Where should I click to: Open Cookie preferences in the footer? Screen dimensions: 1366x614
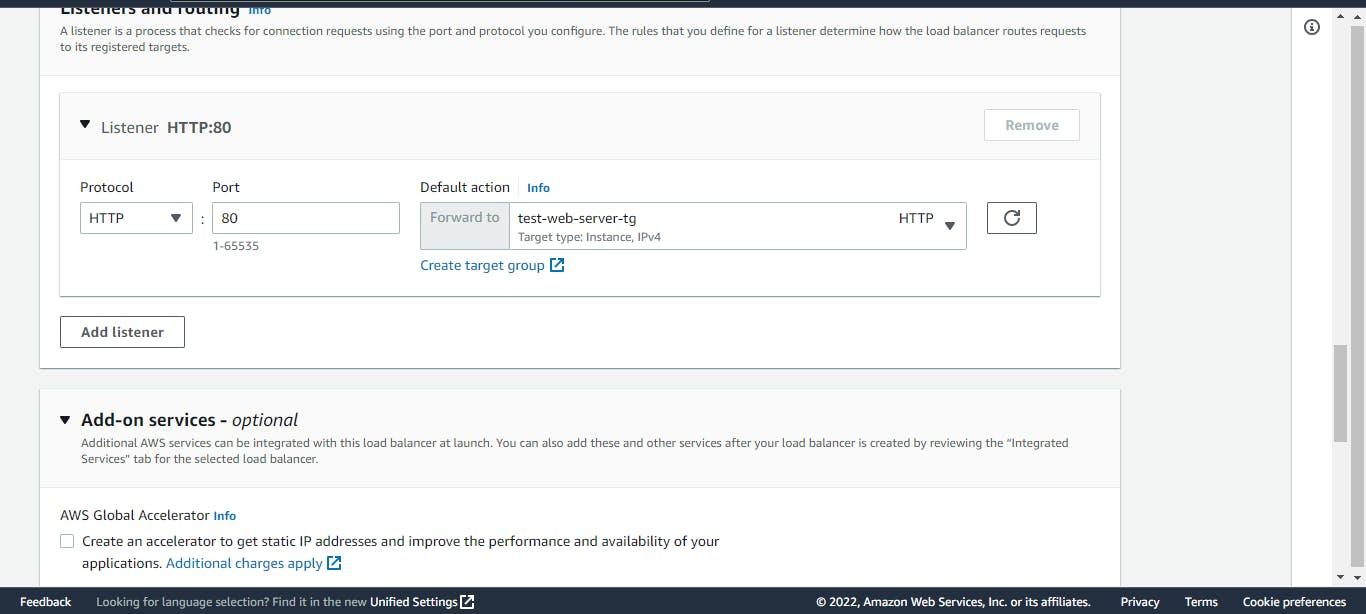[1294, 601]
